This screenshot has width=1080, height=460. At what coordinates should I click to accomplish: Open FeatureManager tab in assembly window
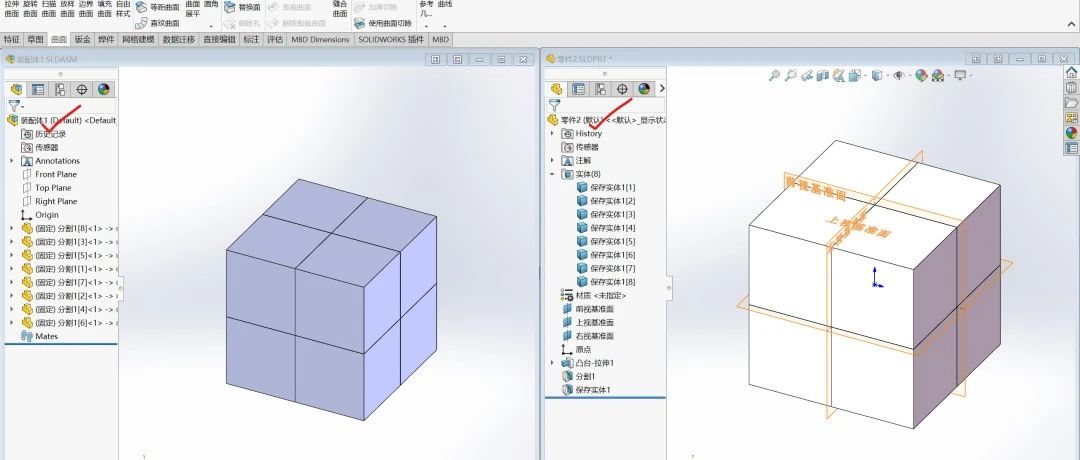coord(17,90)
